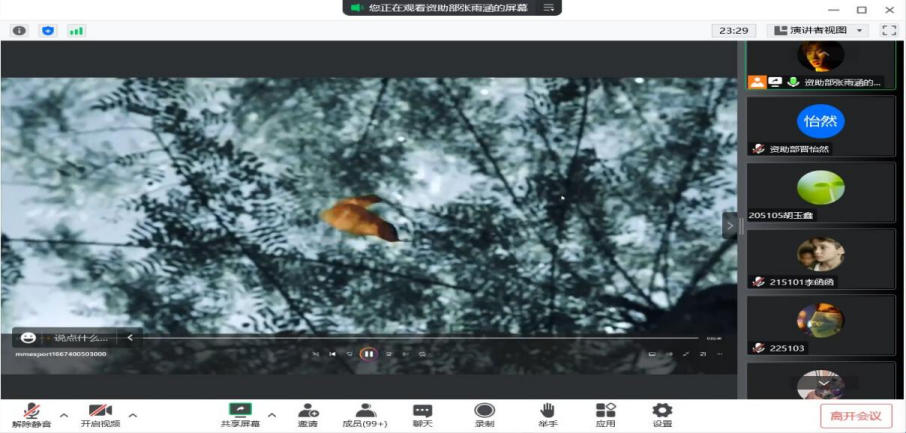Skip to previous track in player

[332, 354]
